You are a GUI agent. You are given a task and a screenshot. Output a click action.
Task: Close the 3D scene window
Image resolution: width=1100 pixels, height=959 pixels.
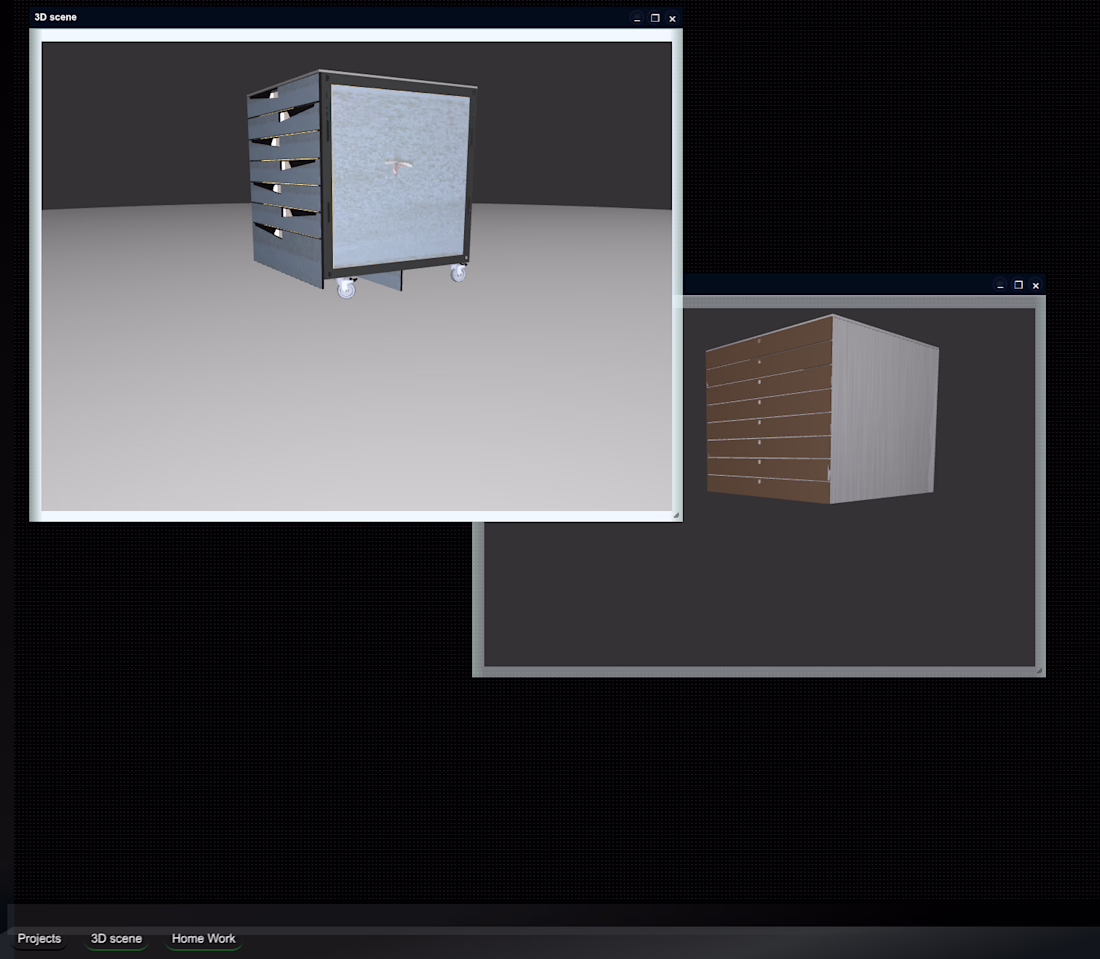pos(672,19)
